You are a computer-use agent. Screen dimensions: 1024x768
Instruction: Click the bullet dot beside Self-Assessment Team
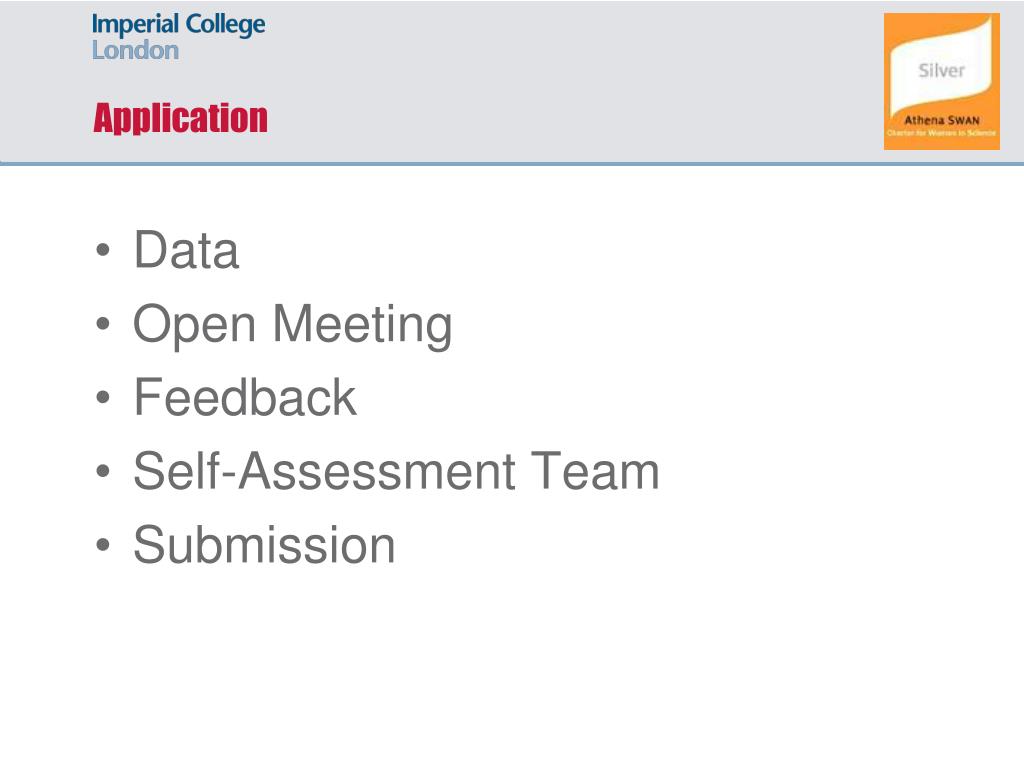click(x=103, y=471)
